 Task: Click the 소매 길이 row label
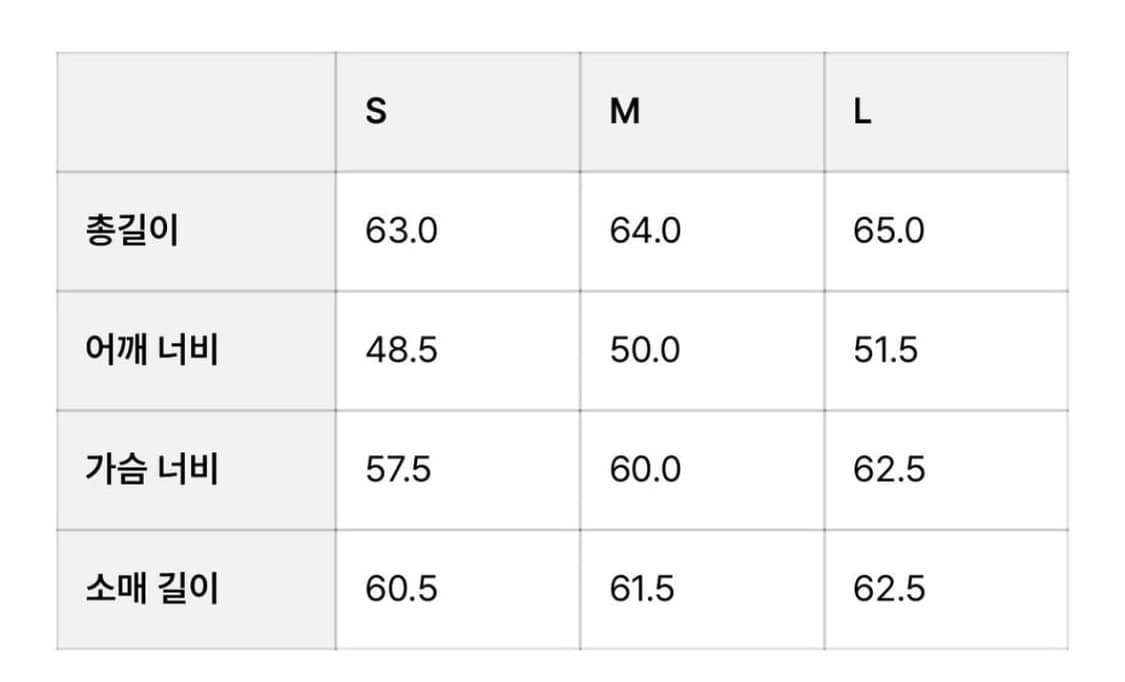[x=152, y=588]
